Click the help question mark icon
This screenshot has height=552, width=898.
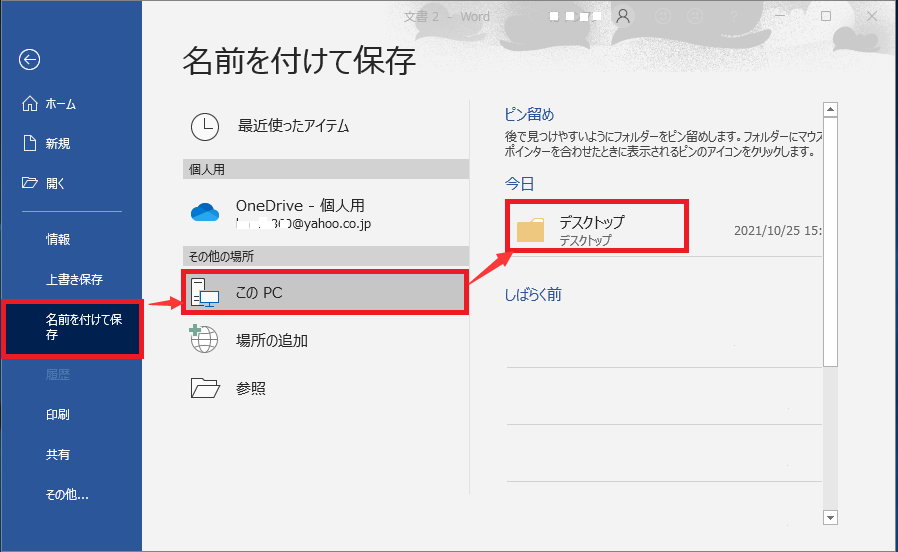(x=734, y=17)
